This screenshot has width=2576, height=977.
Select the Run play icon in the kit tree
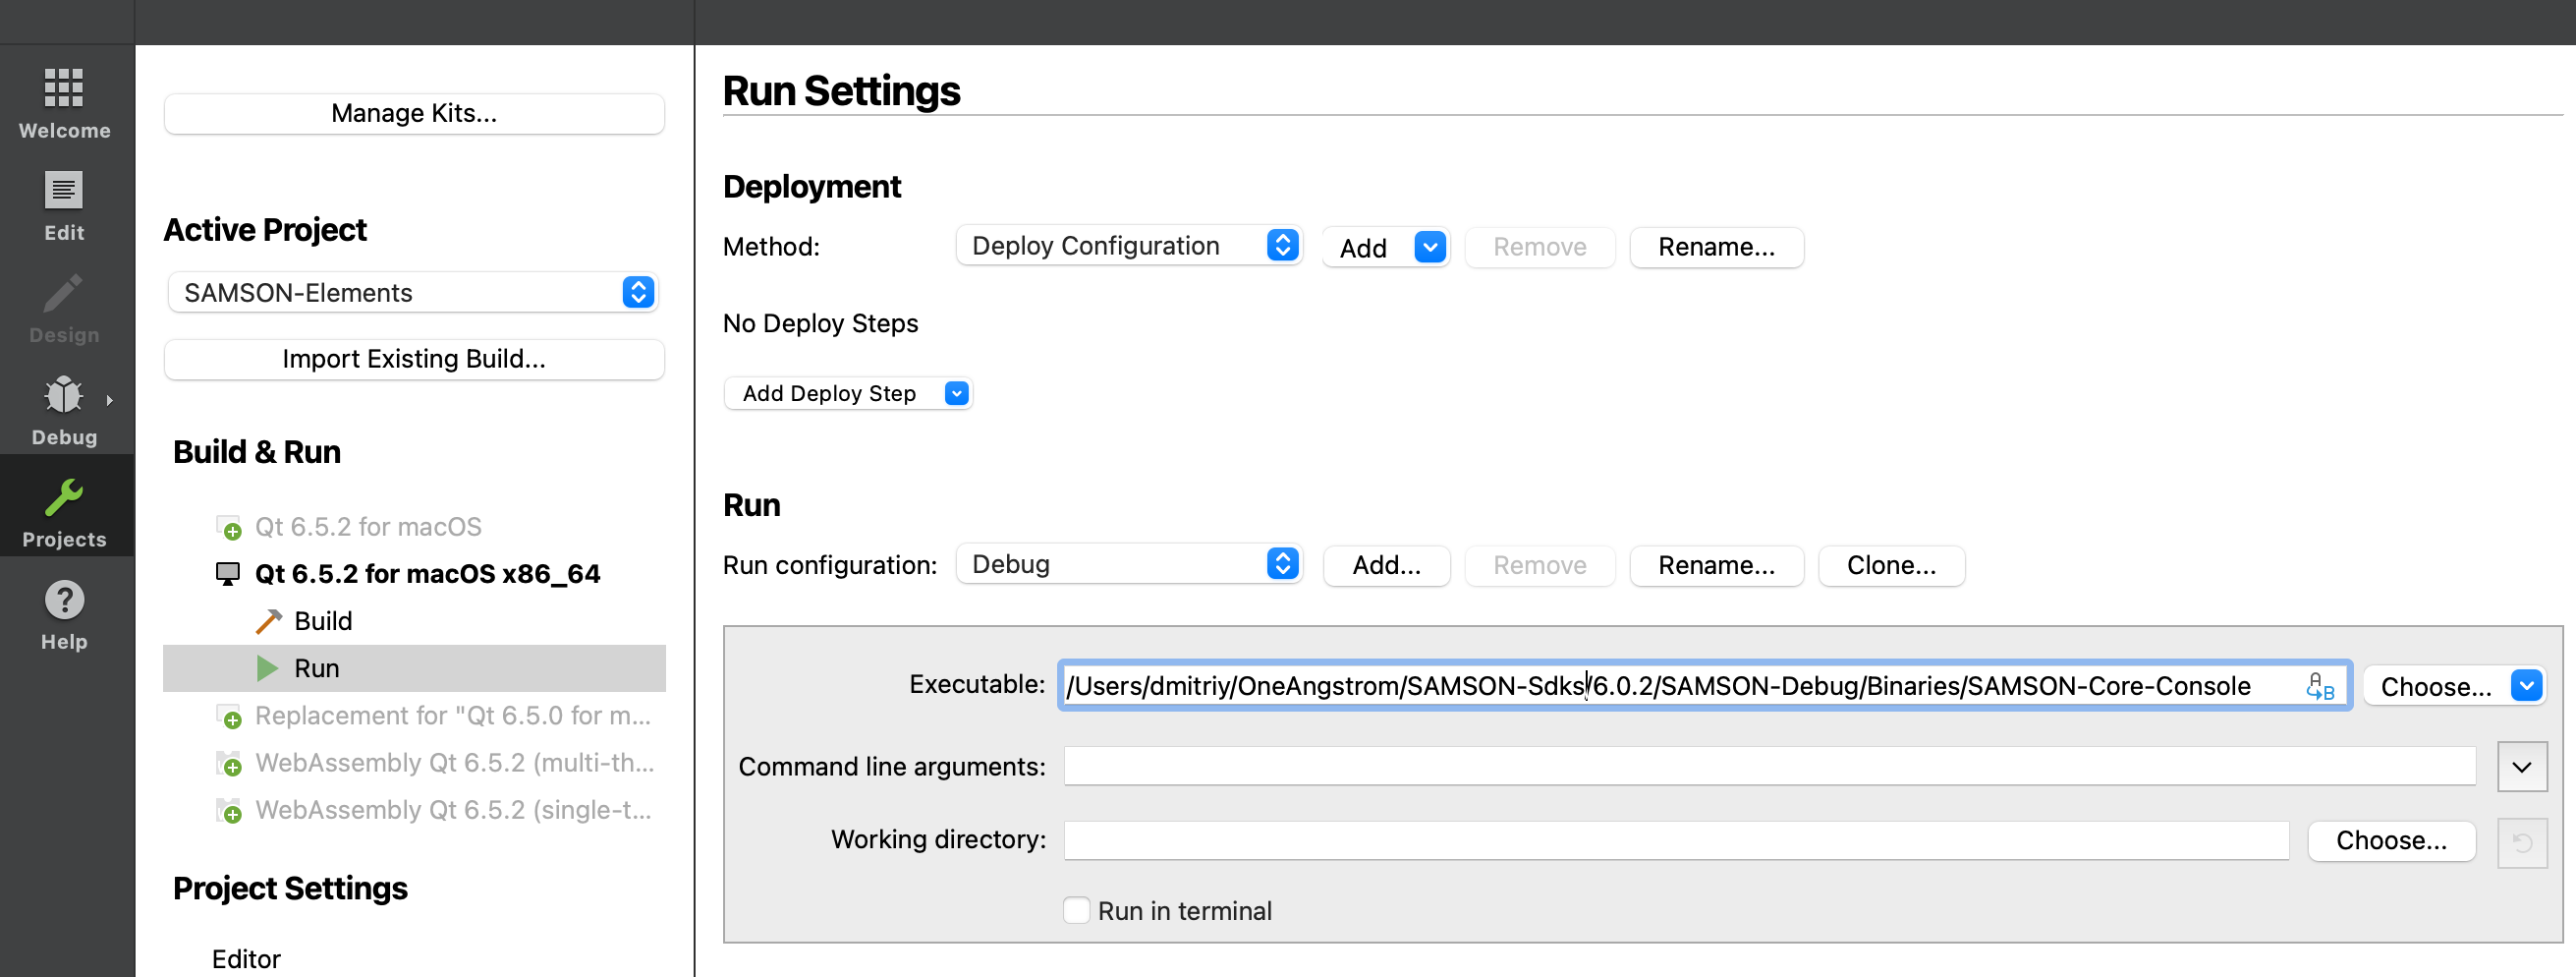(268, 668)
